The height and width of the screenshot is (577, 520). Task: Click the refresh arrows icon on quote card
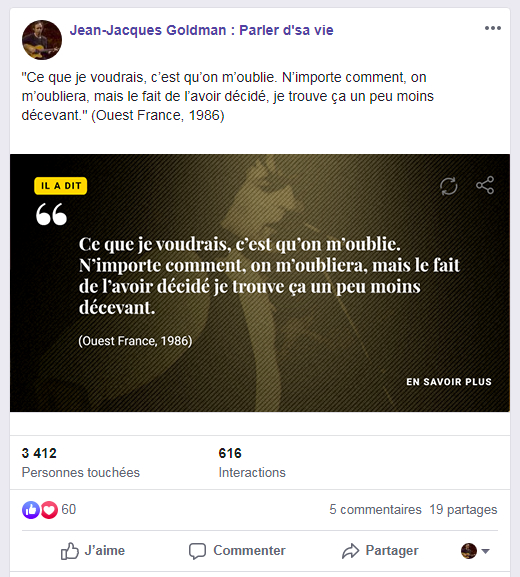449,186
